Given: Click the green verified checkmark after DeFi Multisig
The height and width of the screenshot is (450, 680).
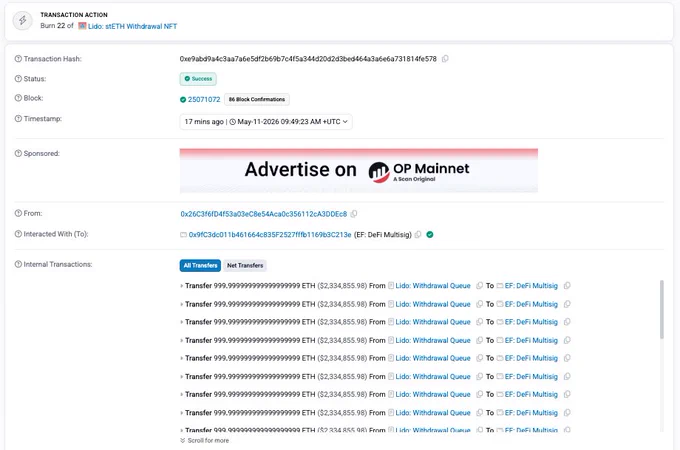Looking at the screenshot, I should click(x=430, y=235).
